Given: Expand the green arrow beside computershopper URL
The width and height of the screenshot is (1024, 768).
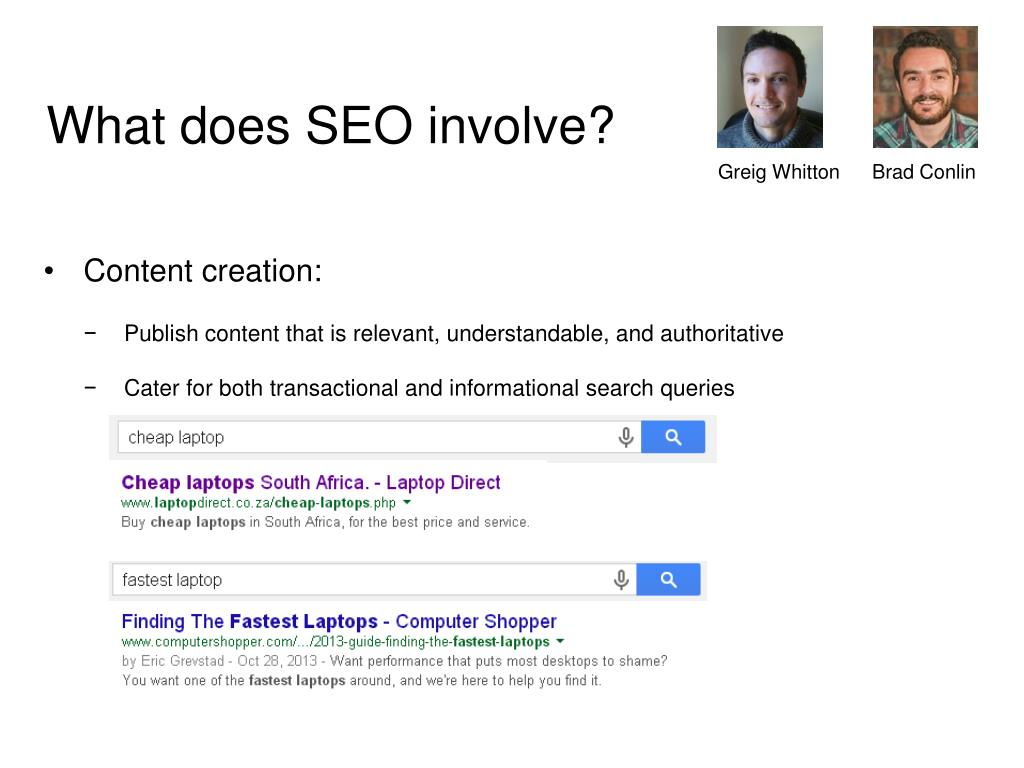Looking at the screenshot, I should [x=560, y=641].
